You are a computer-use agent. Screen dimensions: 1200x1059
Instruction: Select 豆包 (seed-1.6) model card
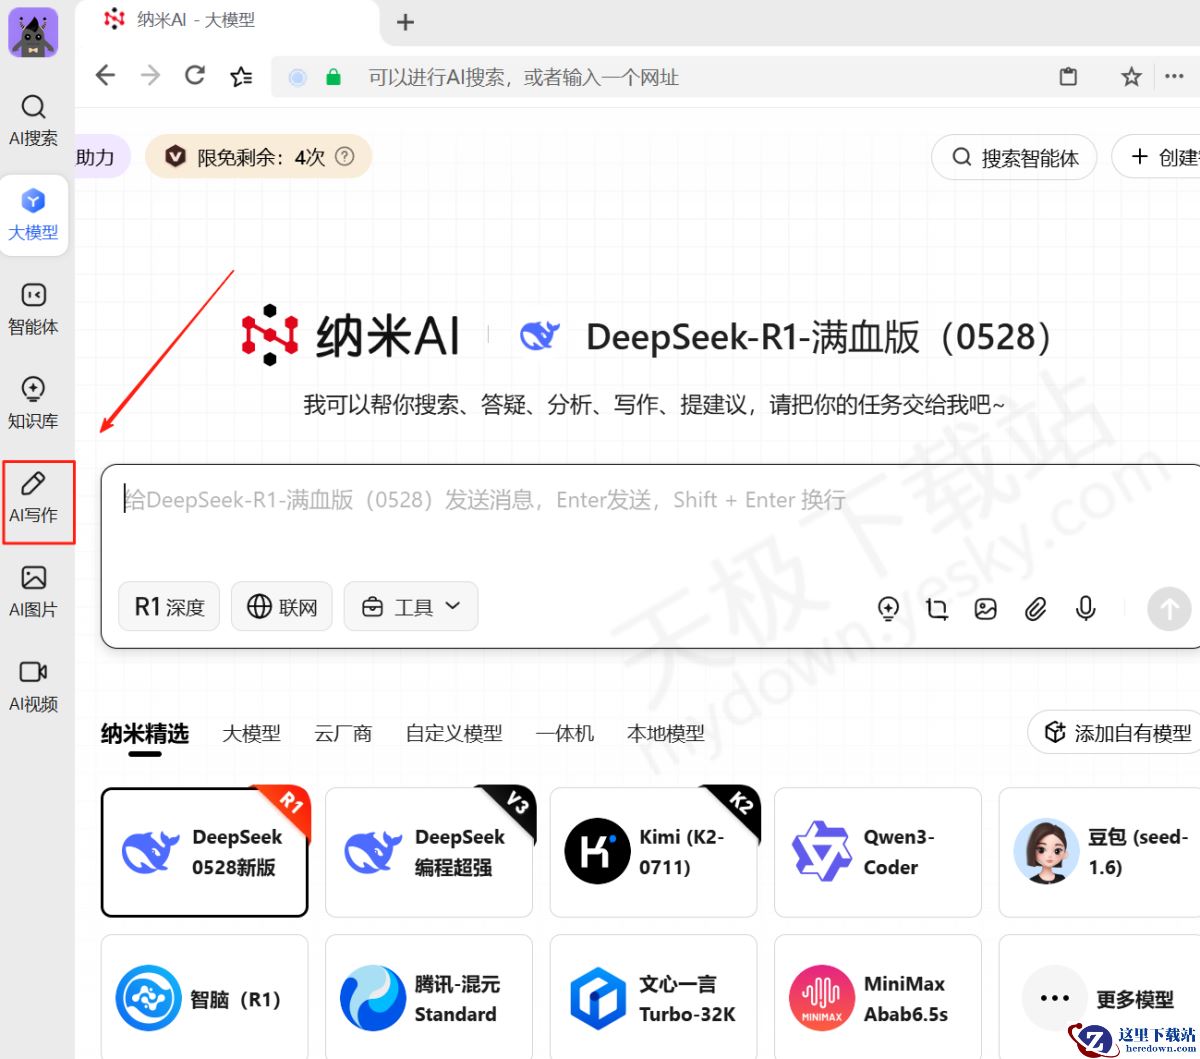pyautogui.click(x=1100, y=852)
